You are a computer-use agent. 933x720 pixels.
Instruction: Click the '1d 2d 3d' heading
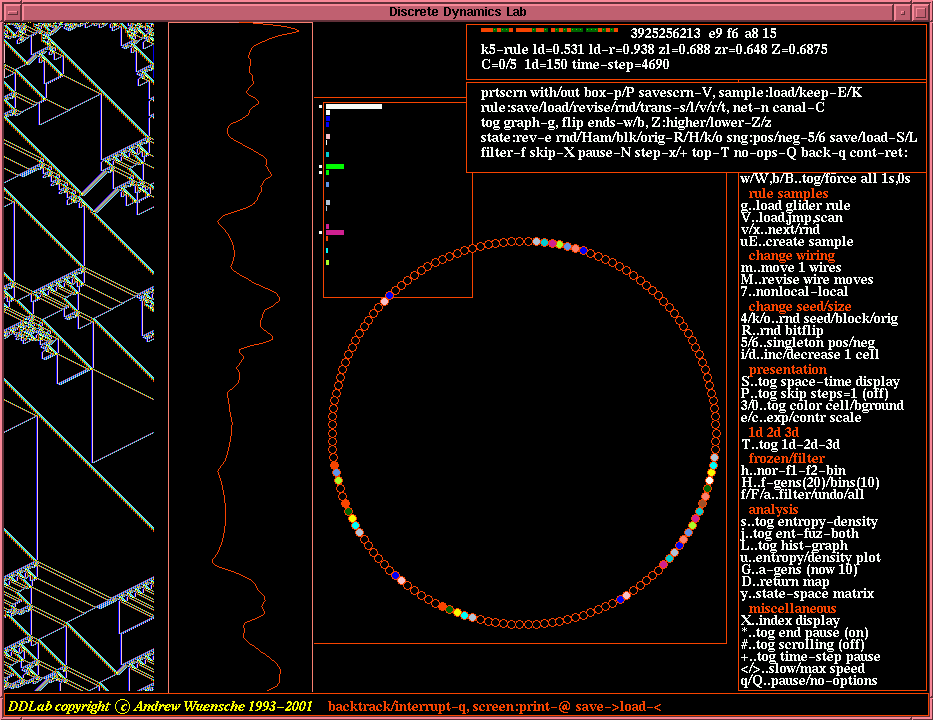pos(774,432)
